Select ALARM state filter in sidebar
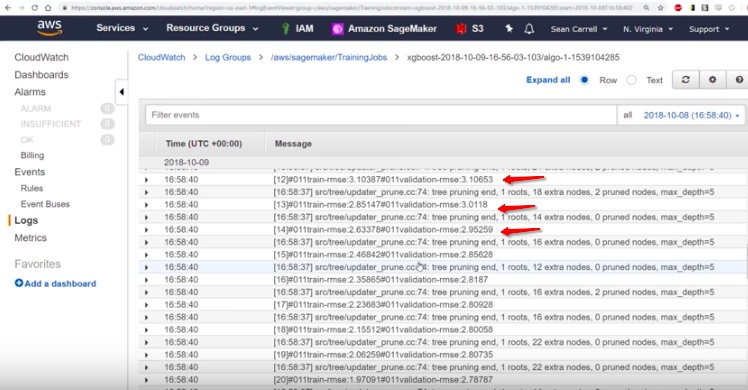Viewport: 748px width, 390px height. coord(36,109)
